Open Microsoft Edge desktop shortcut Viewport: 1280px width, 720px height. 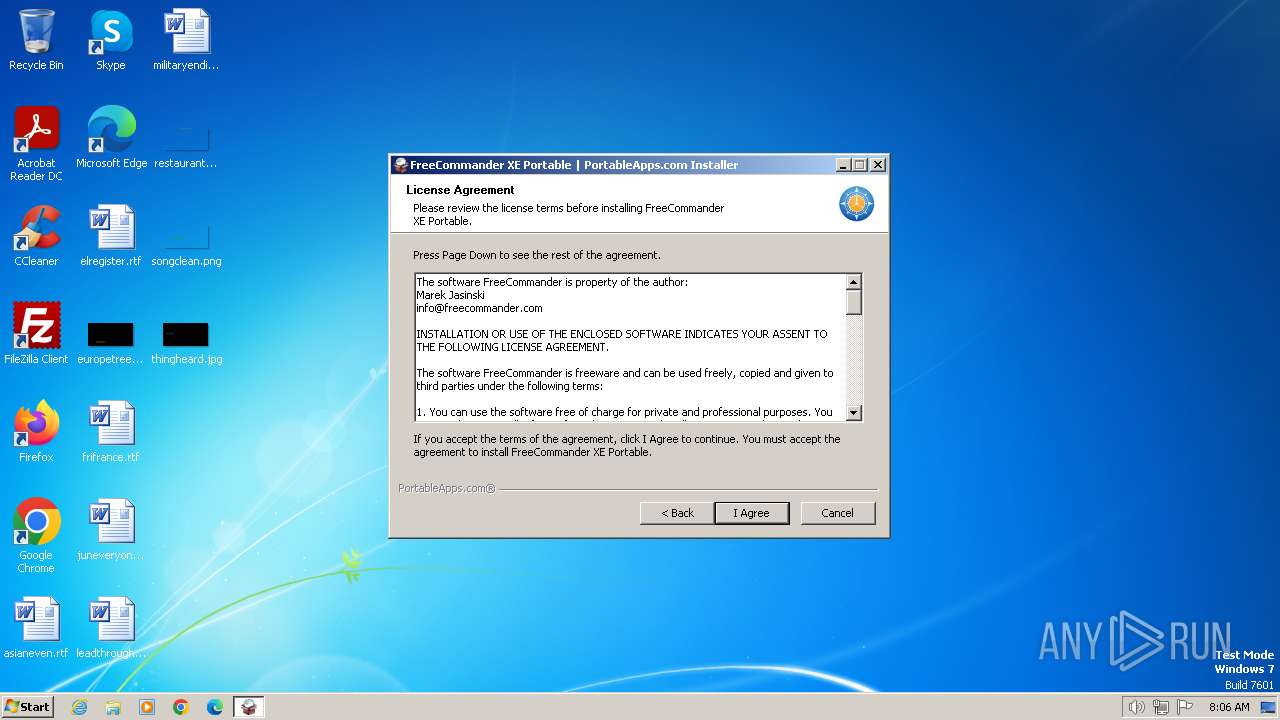pyautogui.click(x=111, y=138)
